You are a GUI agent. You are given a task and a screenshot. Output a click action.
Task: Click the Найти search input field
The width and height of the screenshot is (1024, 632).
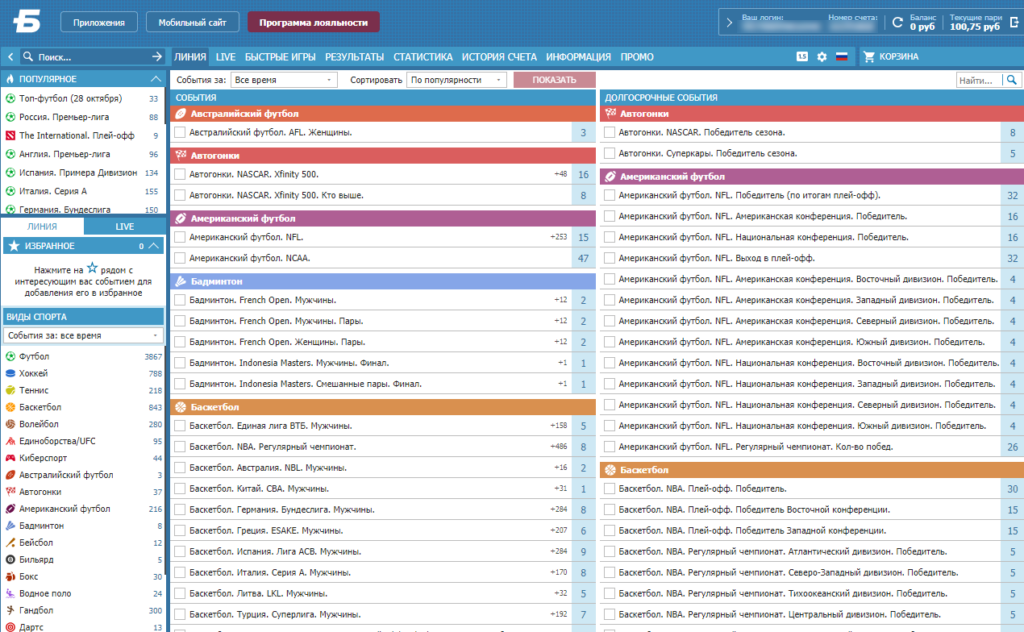(979, 80)
